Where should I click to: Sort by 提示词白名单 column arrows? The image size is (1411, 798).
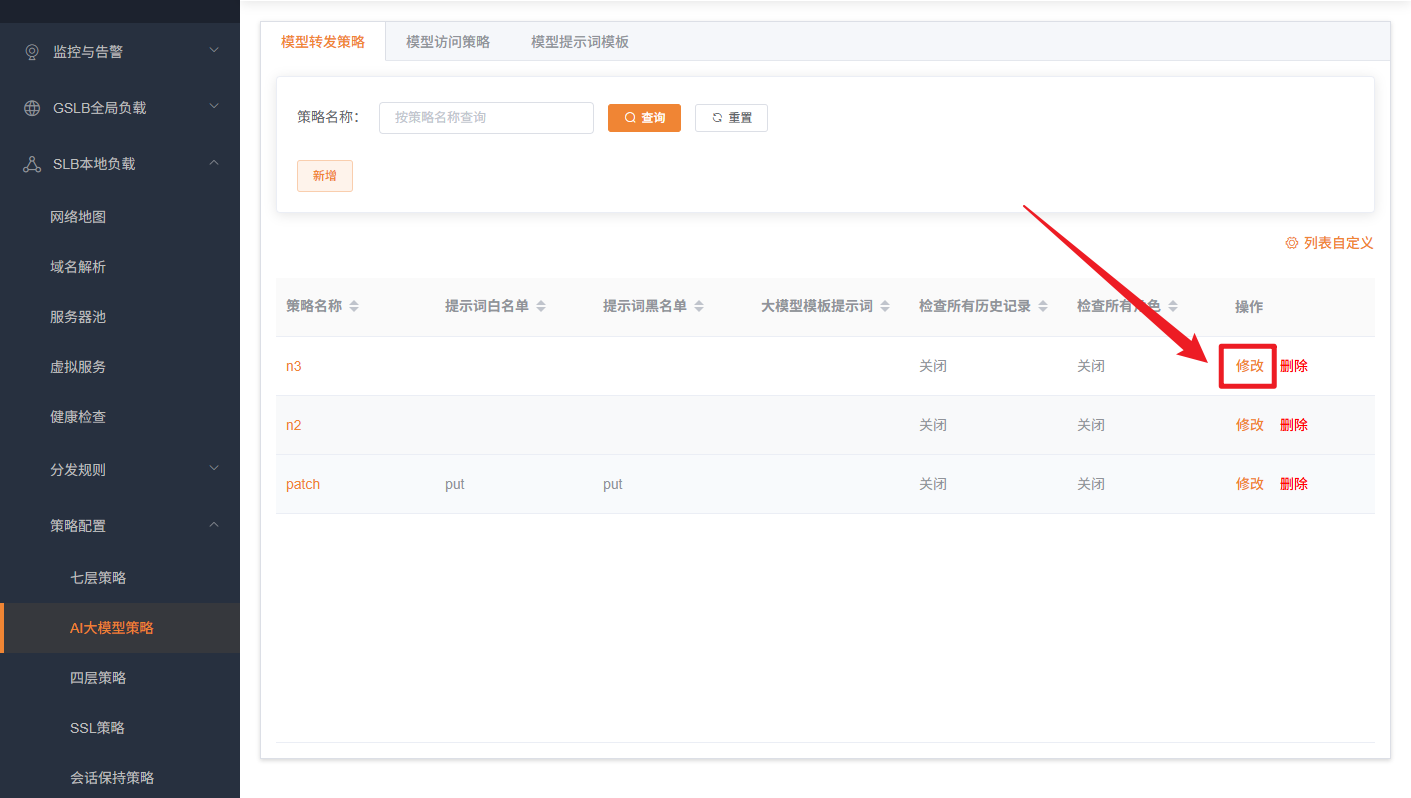(x=541, y=307)
